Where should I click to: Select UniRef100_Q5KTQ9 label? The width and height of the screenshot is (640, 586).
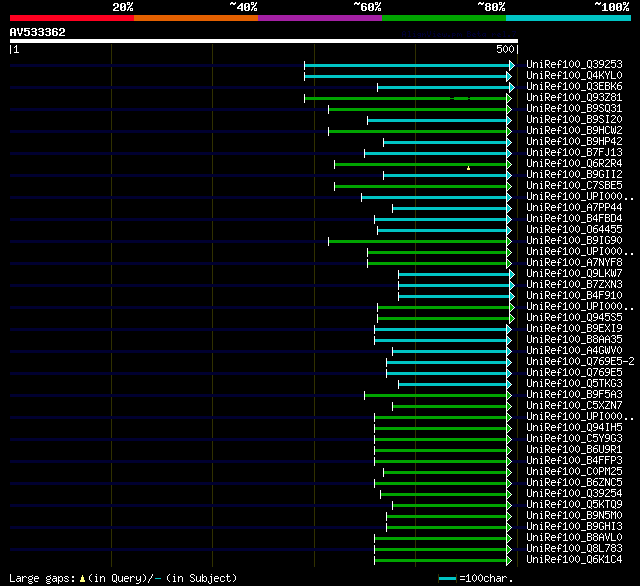(574, 505)
